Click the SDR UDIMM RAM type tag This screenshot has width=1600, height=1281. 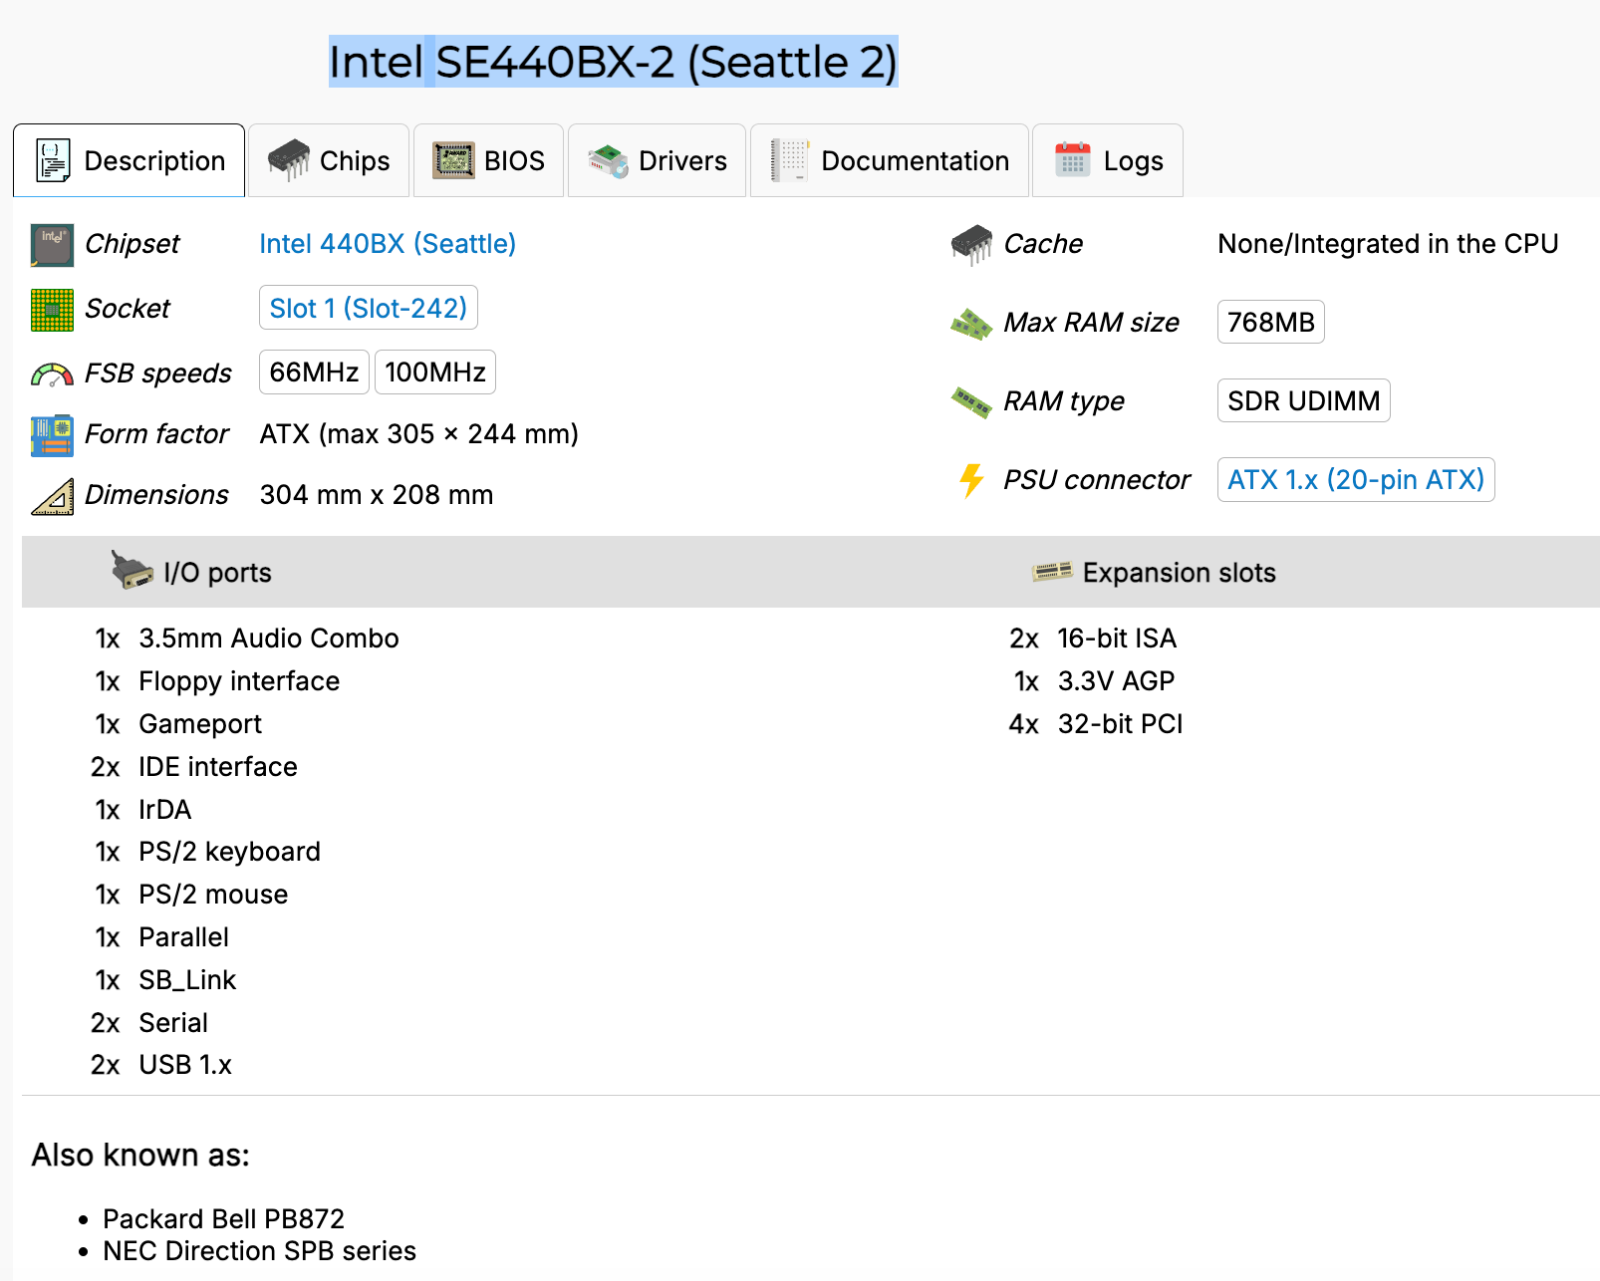(x=1304, y=401)
